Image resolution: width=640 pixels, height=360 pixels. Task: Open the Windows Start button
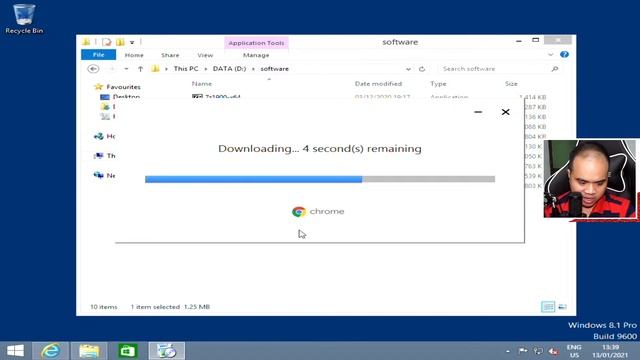16,351
